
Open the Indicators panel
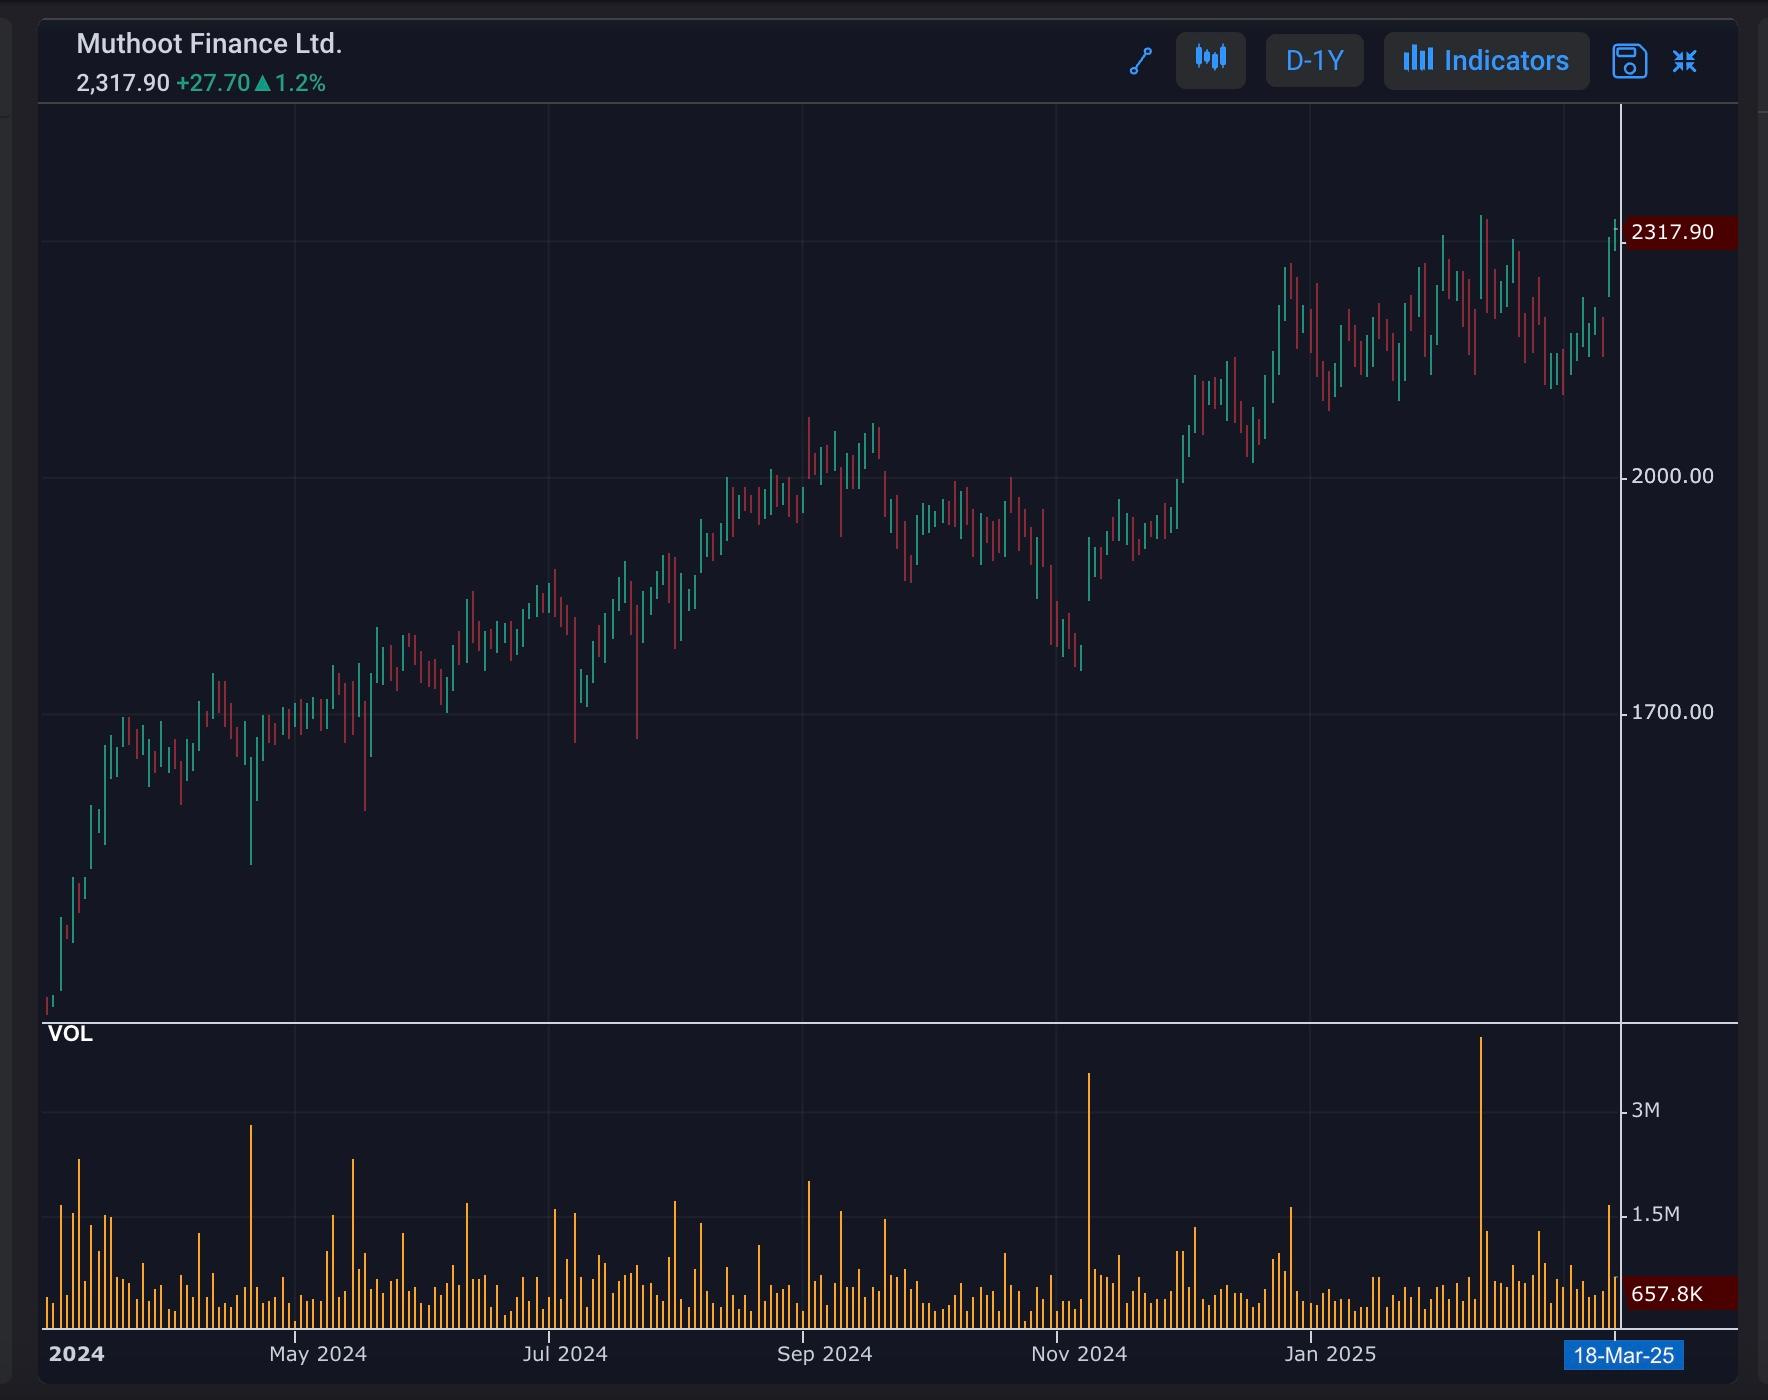click(1486, 60)
